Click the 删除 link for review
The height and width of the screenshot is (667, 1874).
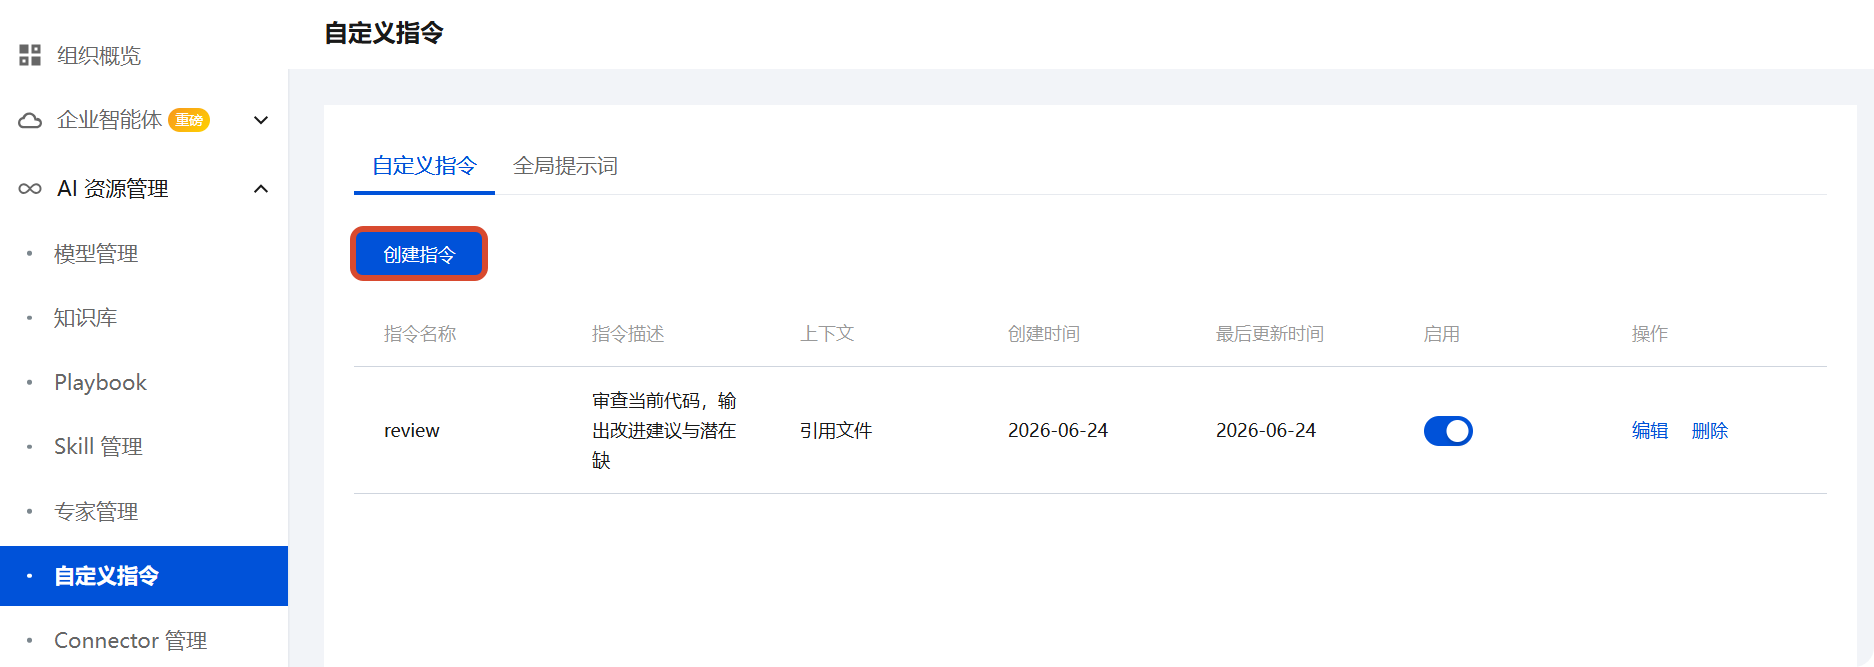1710,430
